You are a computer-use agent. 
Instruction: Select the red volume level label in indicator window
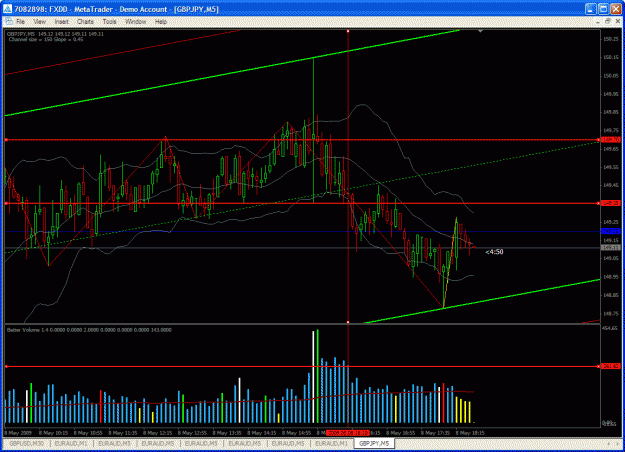coord(611,366)
